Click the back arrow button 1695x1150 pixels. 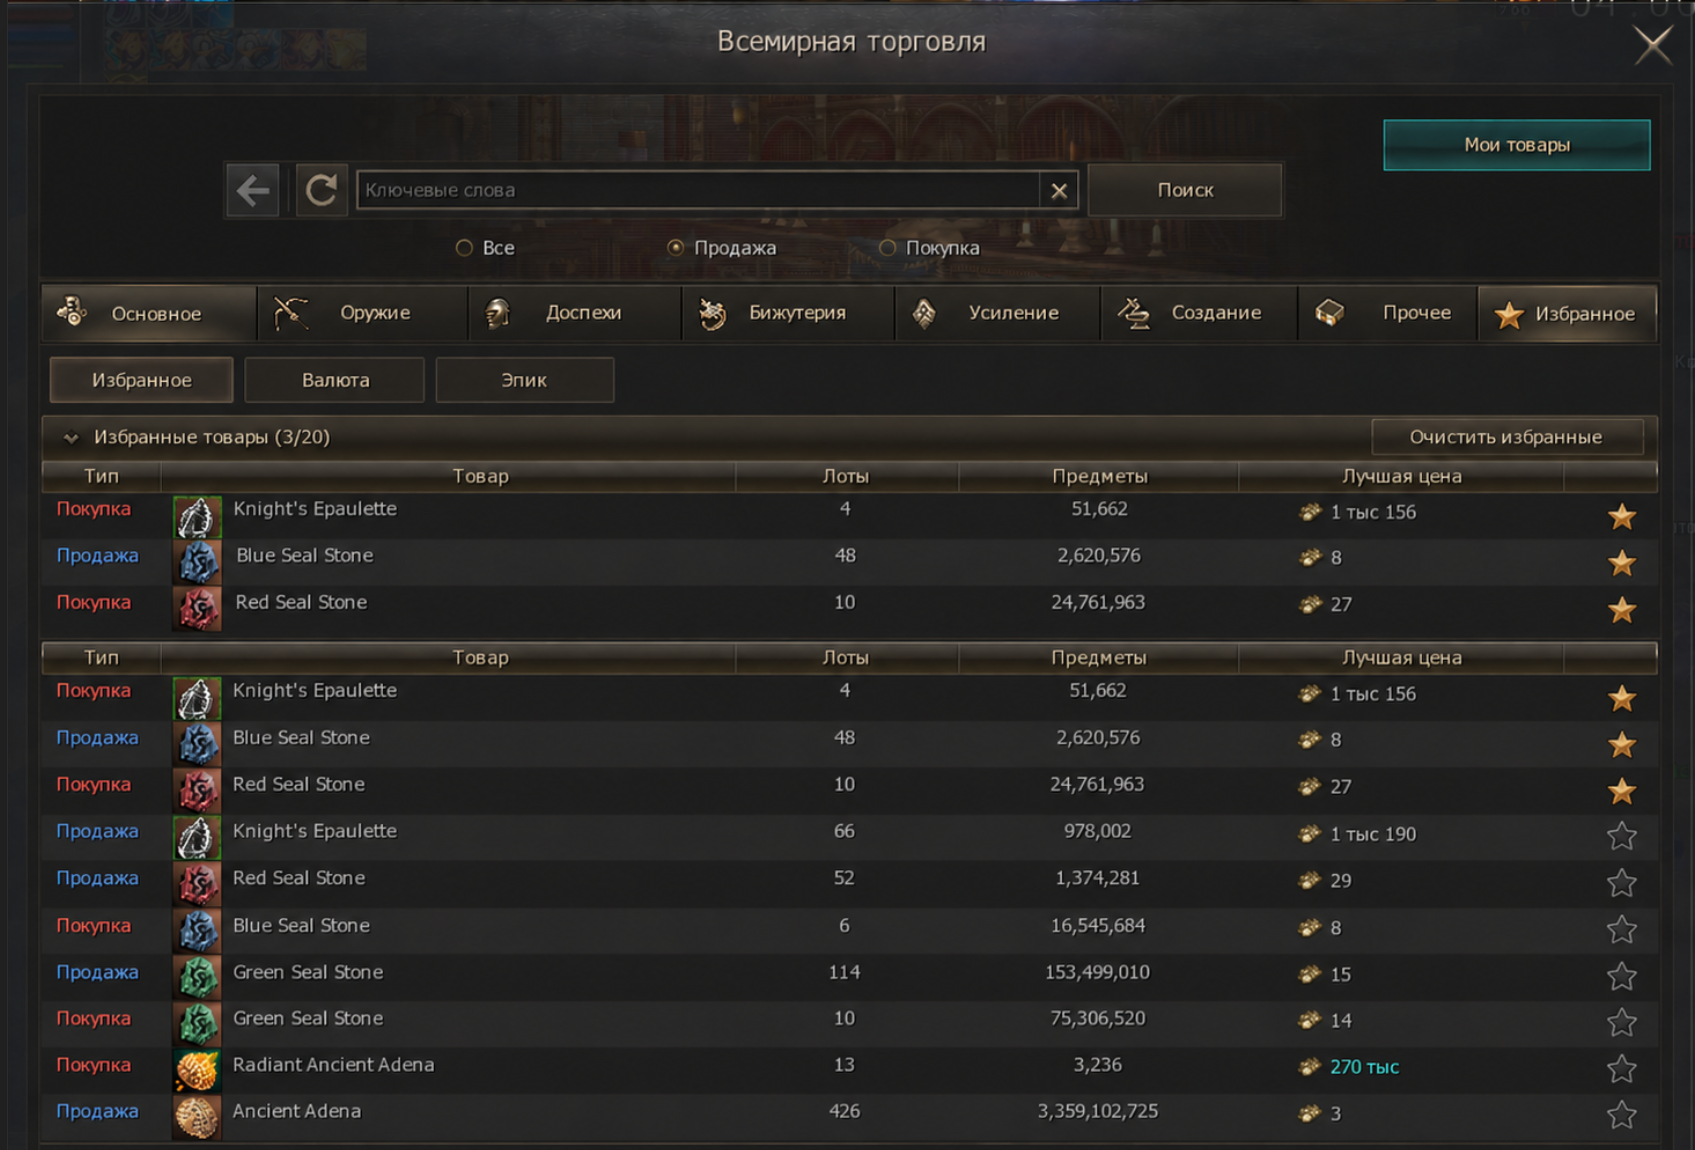tap(253, 190)
